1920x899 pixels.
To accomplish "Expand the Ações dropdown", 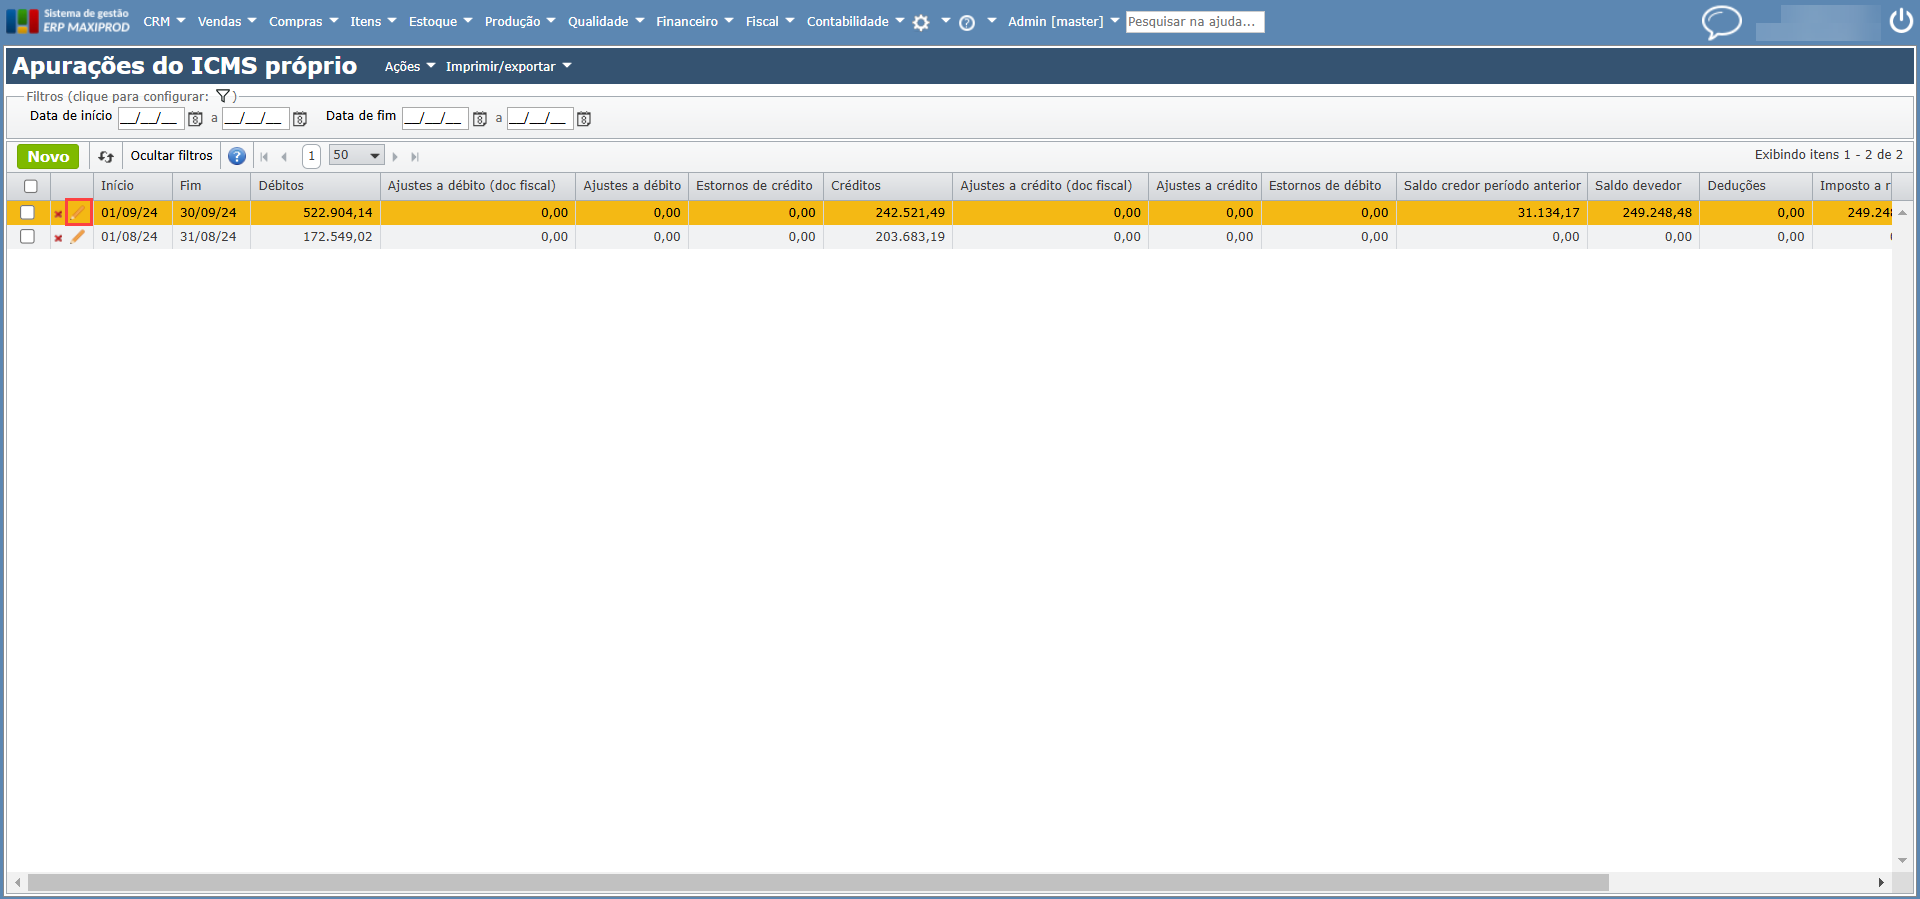I will (x=410, y=67).
